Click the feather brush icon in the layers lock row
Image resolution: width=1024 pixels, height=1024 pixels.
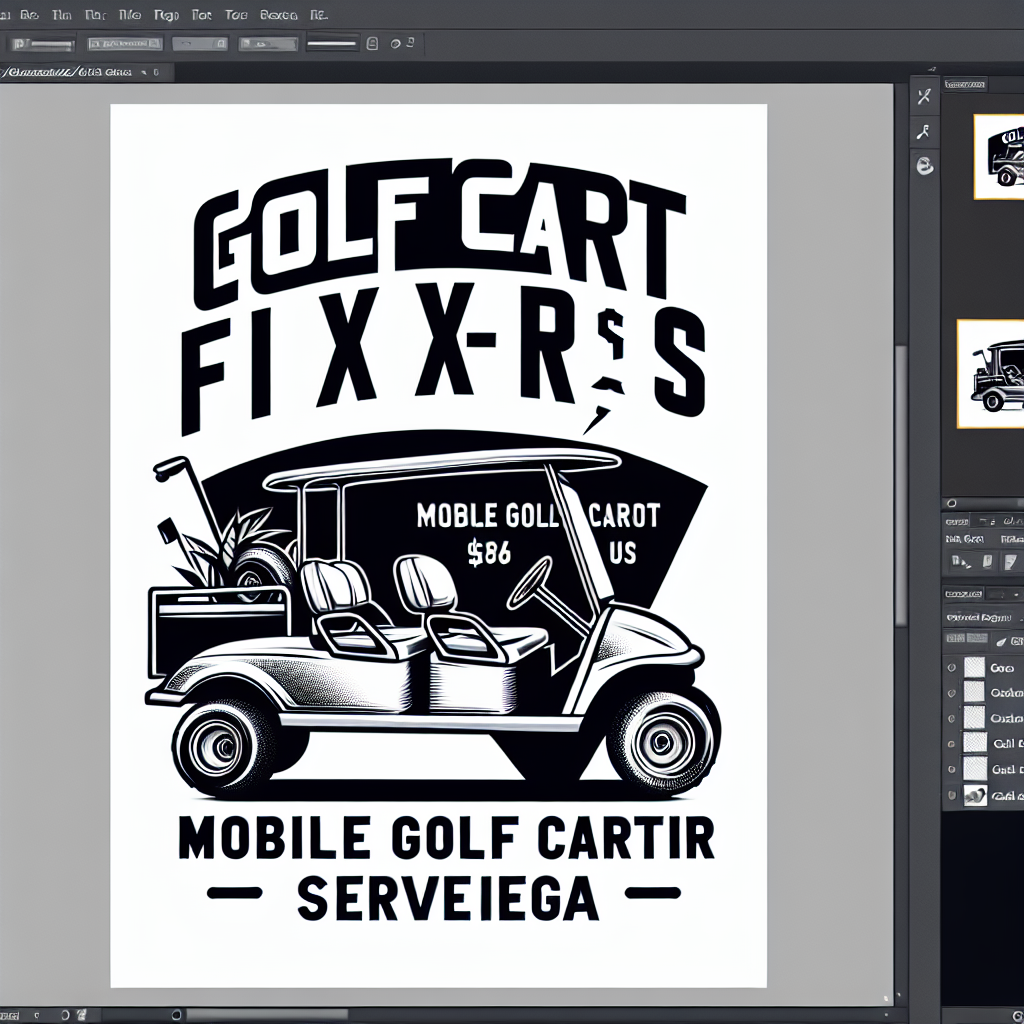click(1002, 642)
